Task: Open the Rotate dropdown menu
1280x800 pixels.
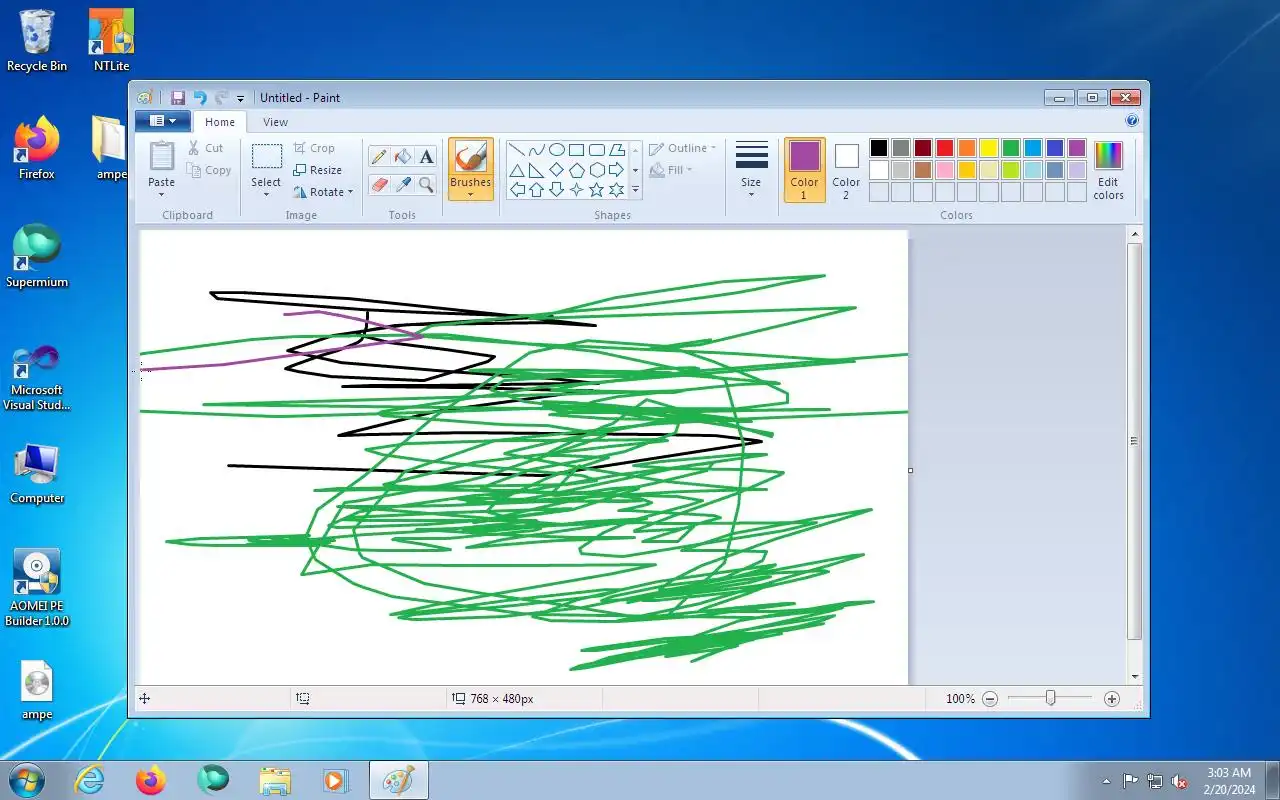Action: (324, 192)
